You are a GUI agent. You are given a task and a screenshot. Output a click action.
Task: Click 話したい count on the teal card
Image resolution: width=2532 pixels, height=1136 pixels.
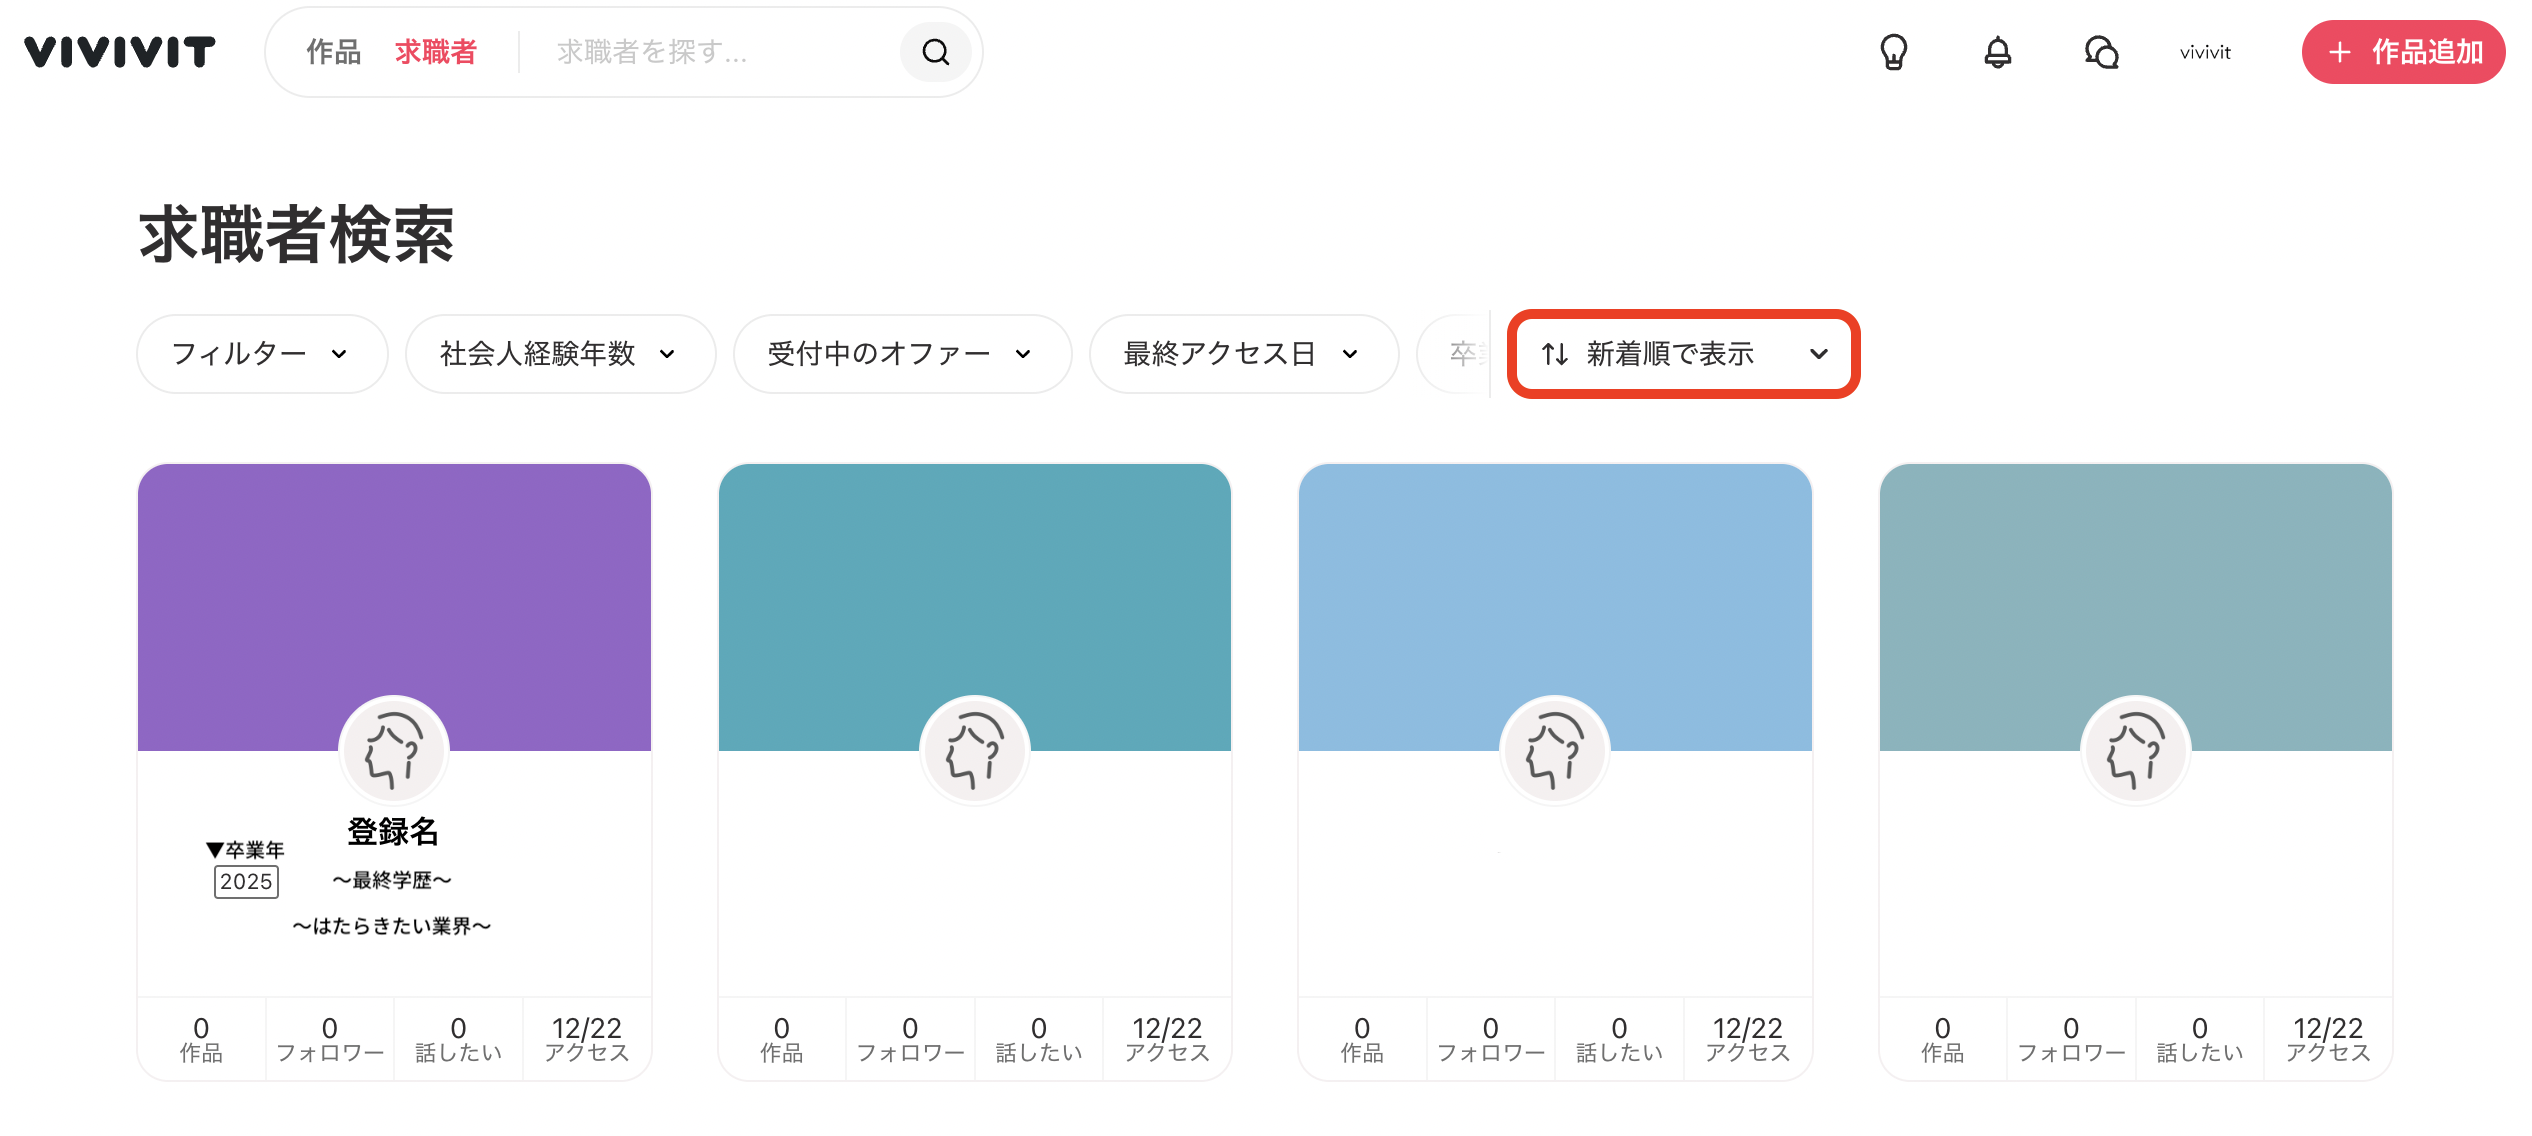[1039, 1039]
